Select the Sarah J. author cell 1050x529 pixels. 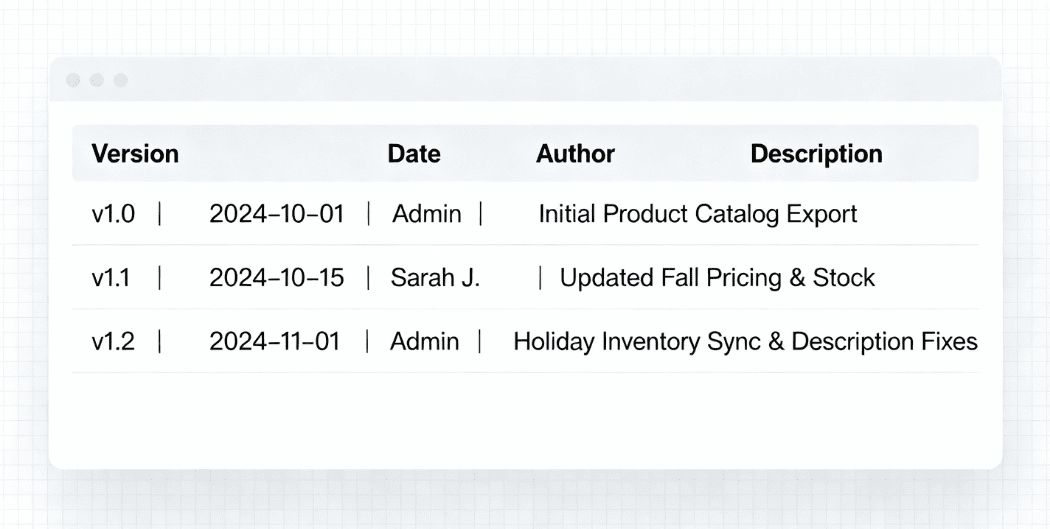tap(435, 278)
